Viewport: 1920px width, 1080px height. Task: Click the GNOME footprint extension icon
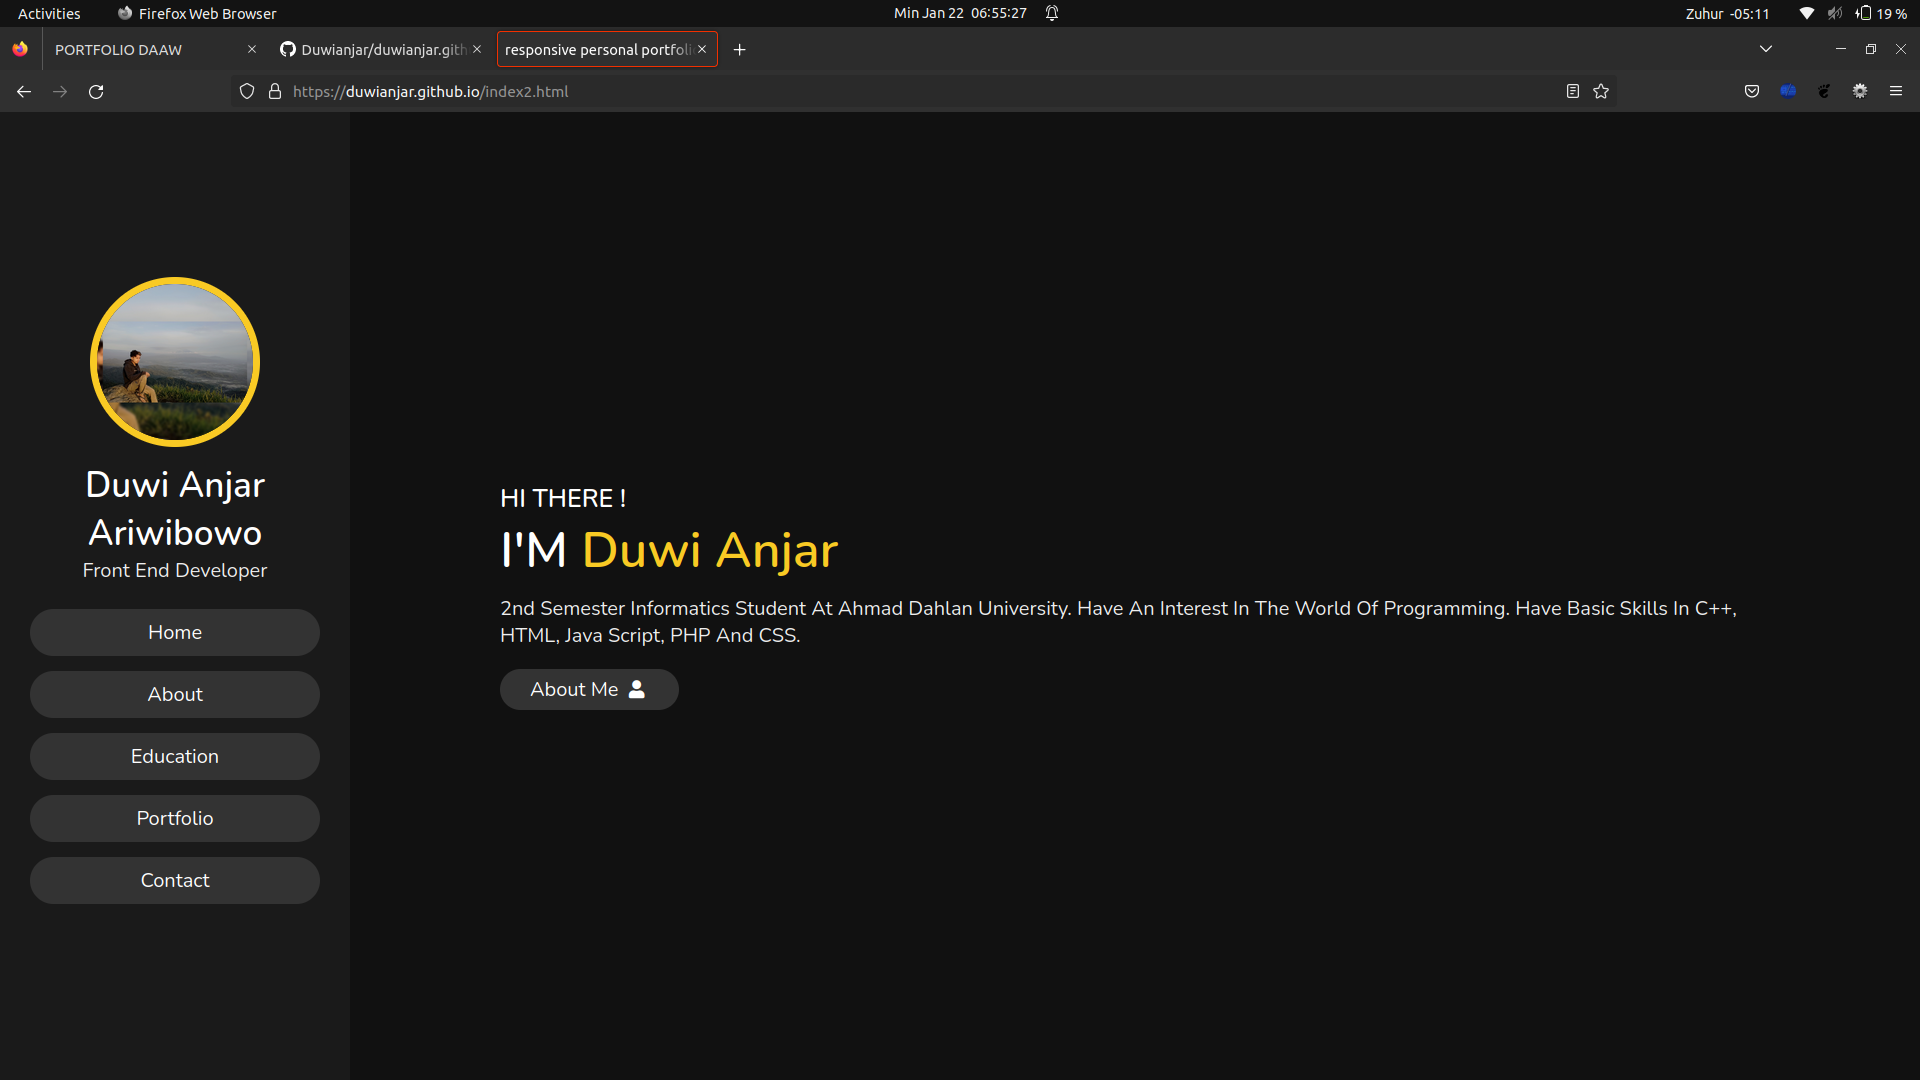[x=1824, y=91]
